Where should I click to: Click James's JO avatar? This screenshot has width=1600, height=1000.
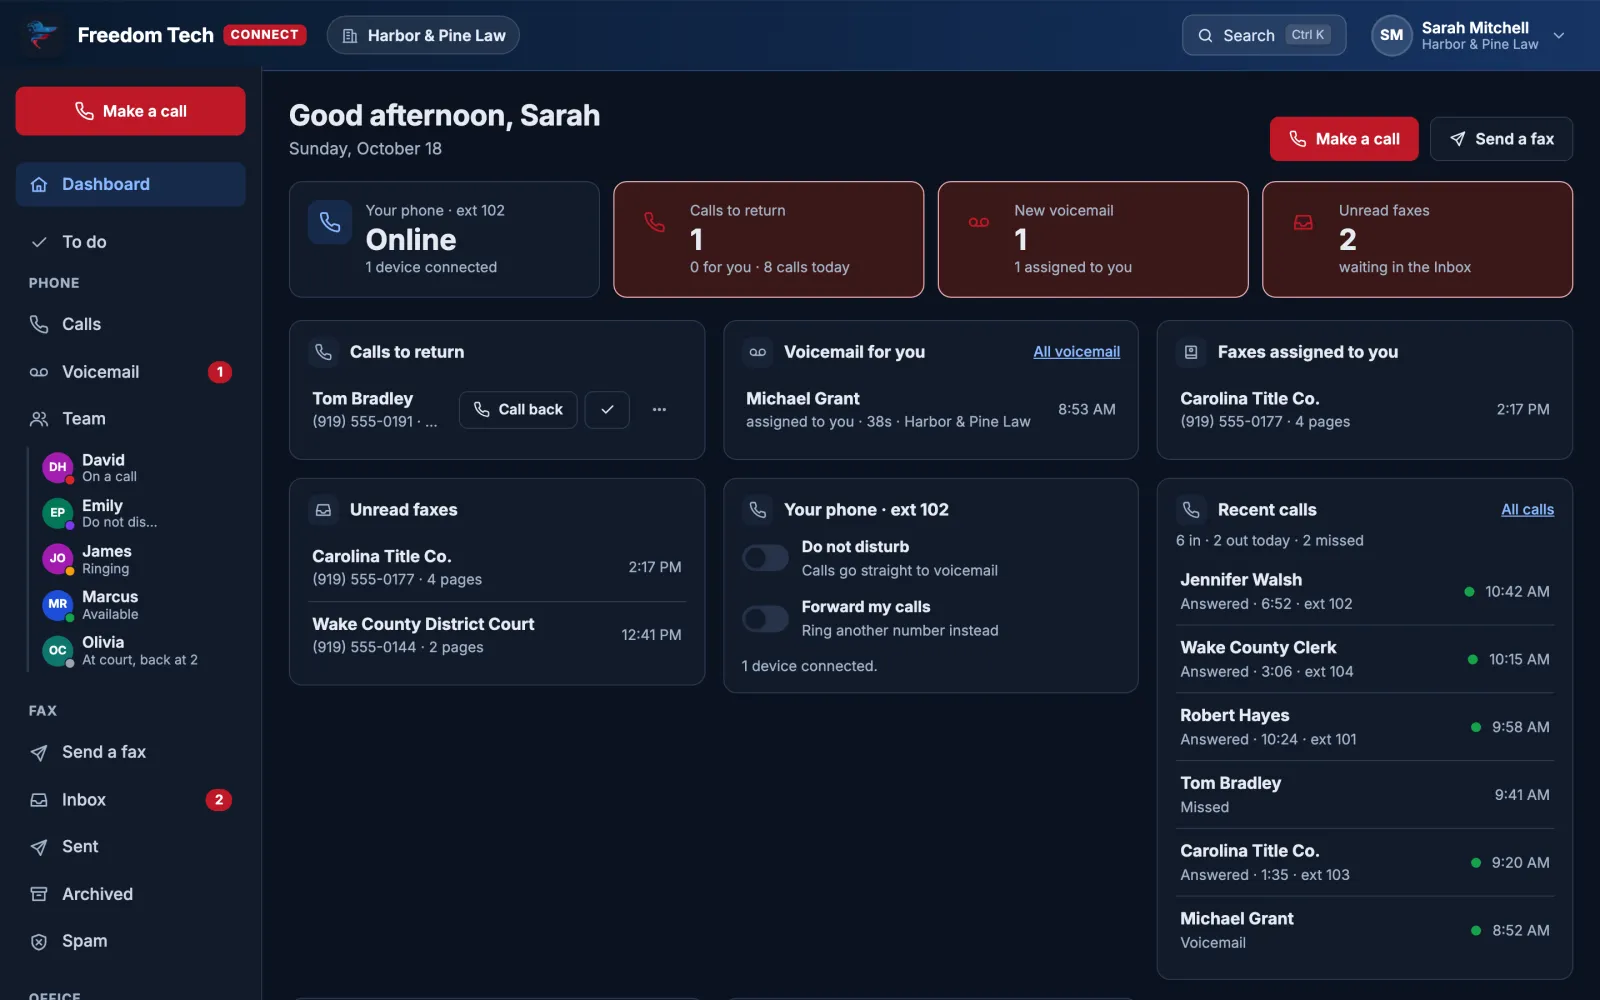click(x=58, y=559)
